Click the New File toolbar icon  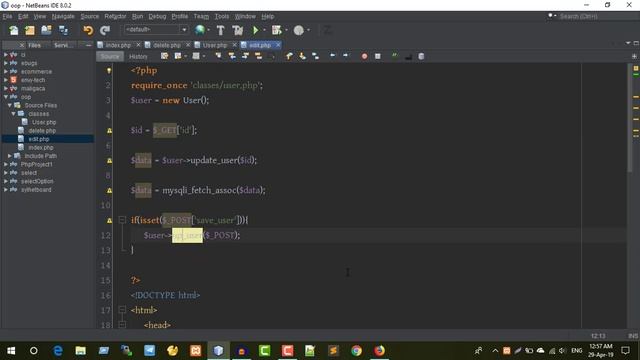tap(13, 30)
